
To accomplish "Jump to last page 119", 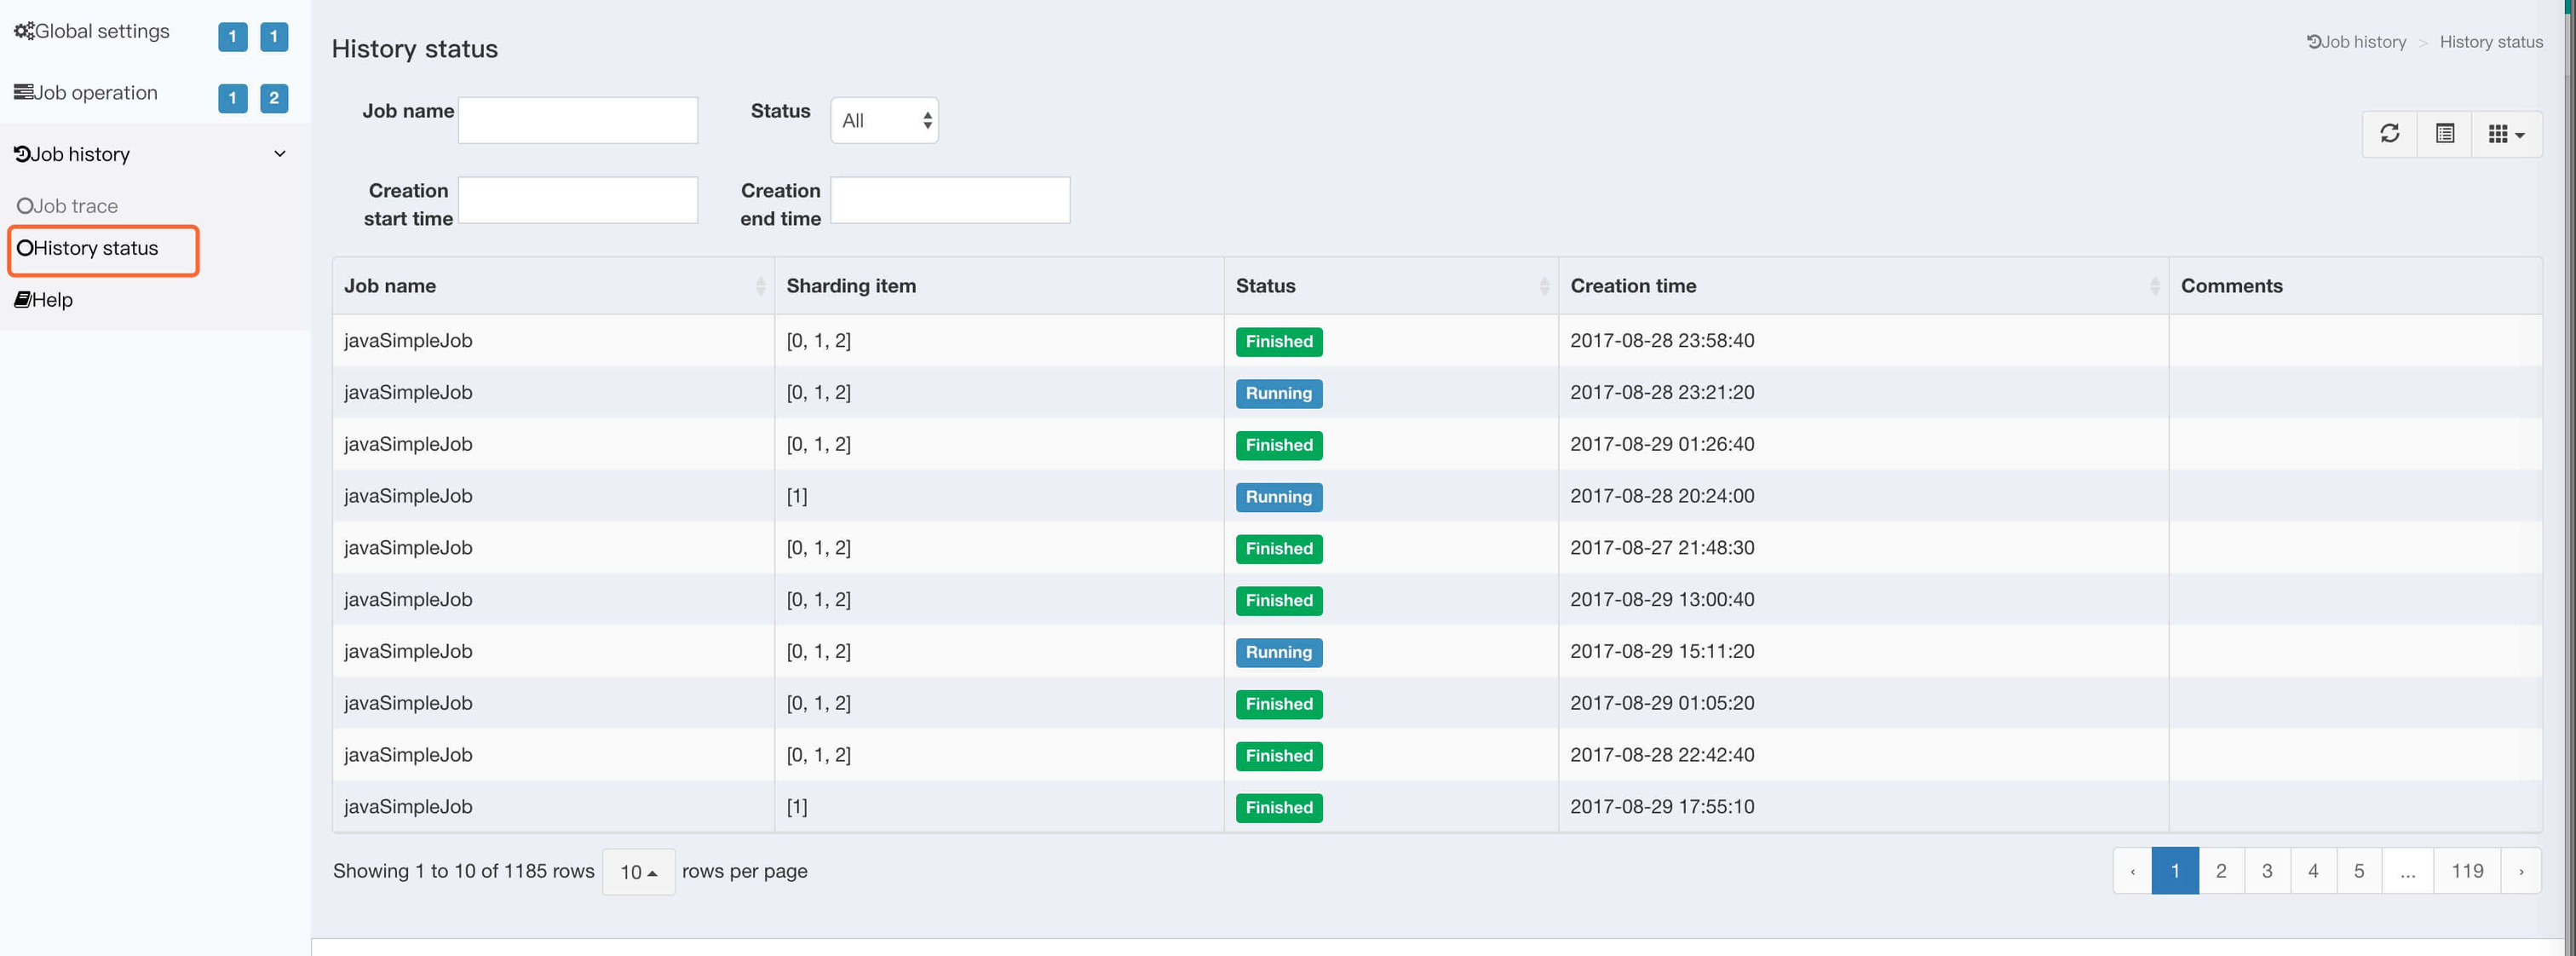I will click(2466, 871).
